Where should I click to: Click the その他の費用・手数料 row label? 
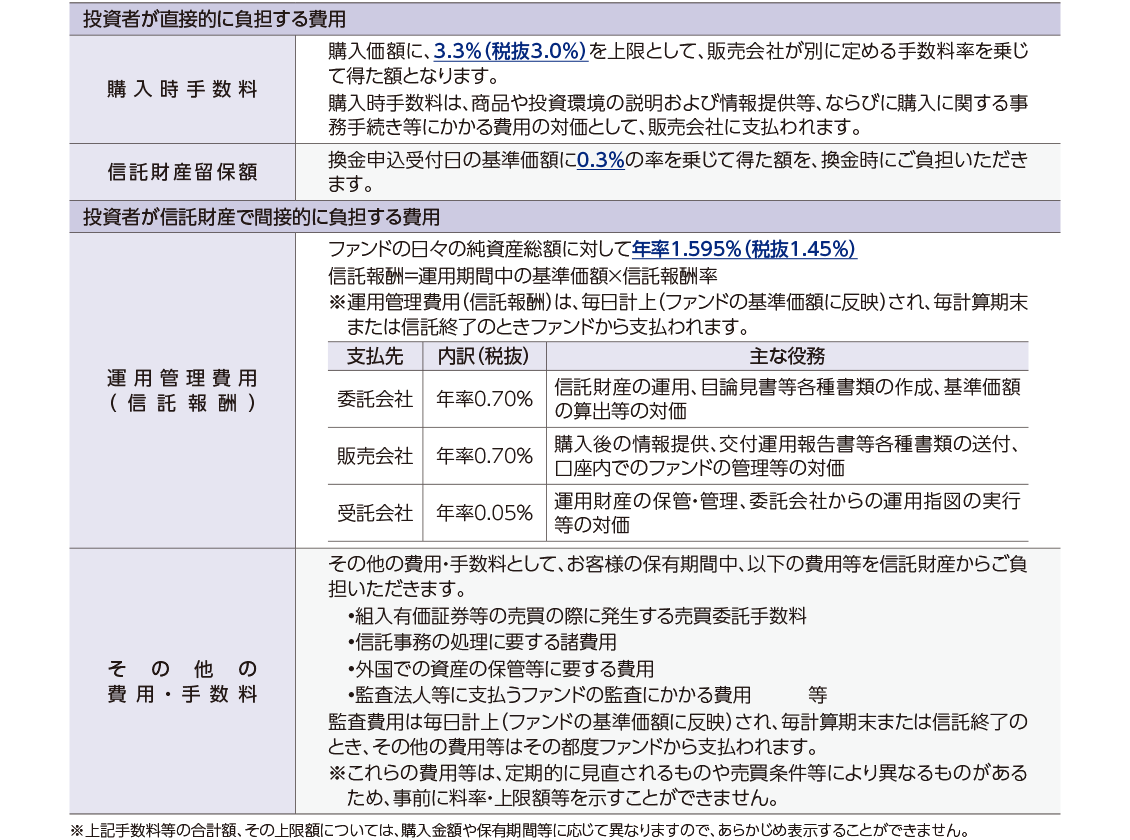pos(182,681)
